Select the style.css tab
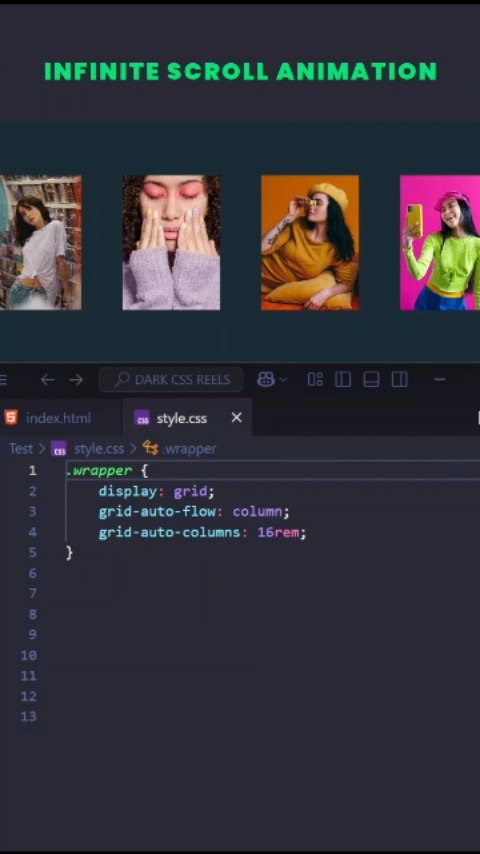Image resolution: width=480 pixels, height=854 pixels. click(x=182, y=418)
